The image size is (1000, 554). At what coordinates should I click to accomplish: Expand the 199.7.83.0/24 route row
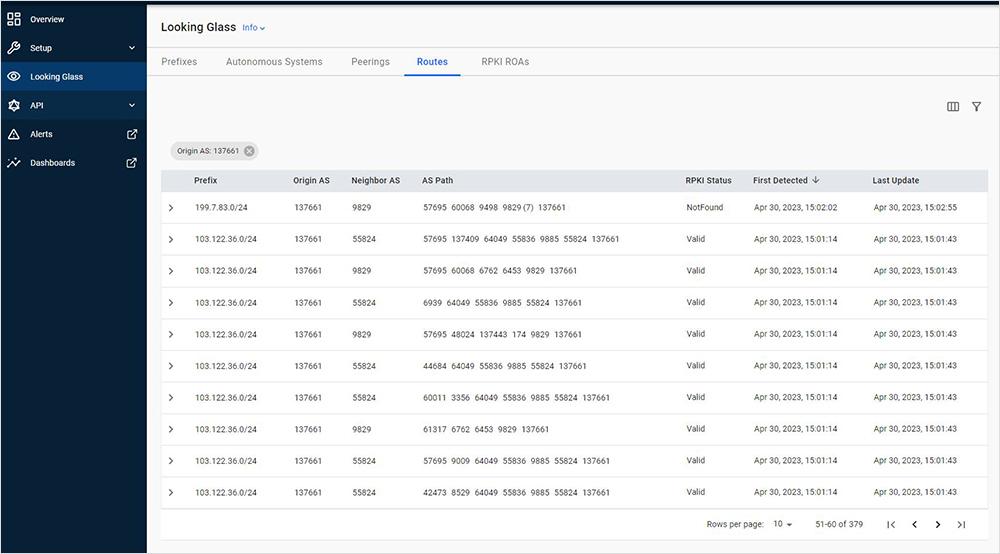(171, 208)
